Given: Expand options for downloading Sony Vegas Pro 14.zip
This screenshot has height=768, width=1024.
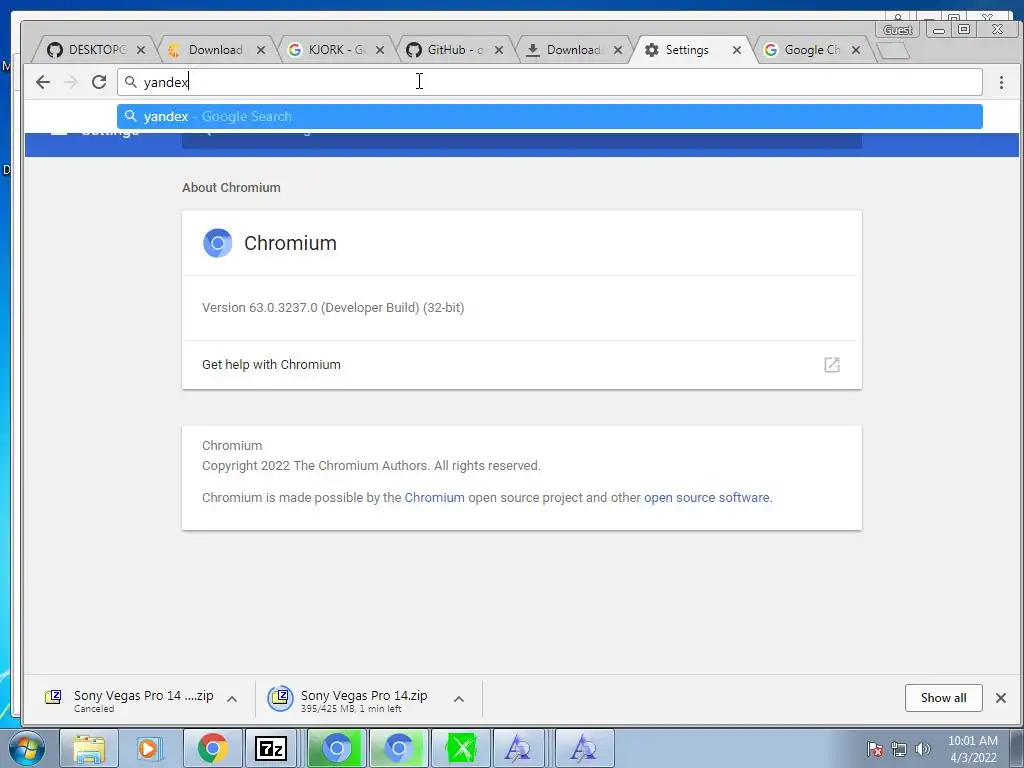Looking at the screenshot, I should pyautogui.click(x=459, y=699).
